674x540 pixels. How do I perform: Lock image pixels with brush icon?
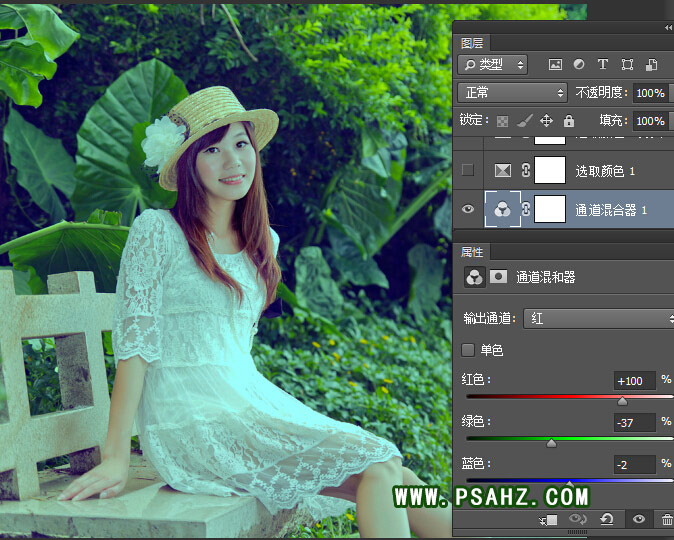coord(525,121)
